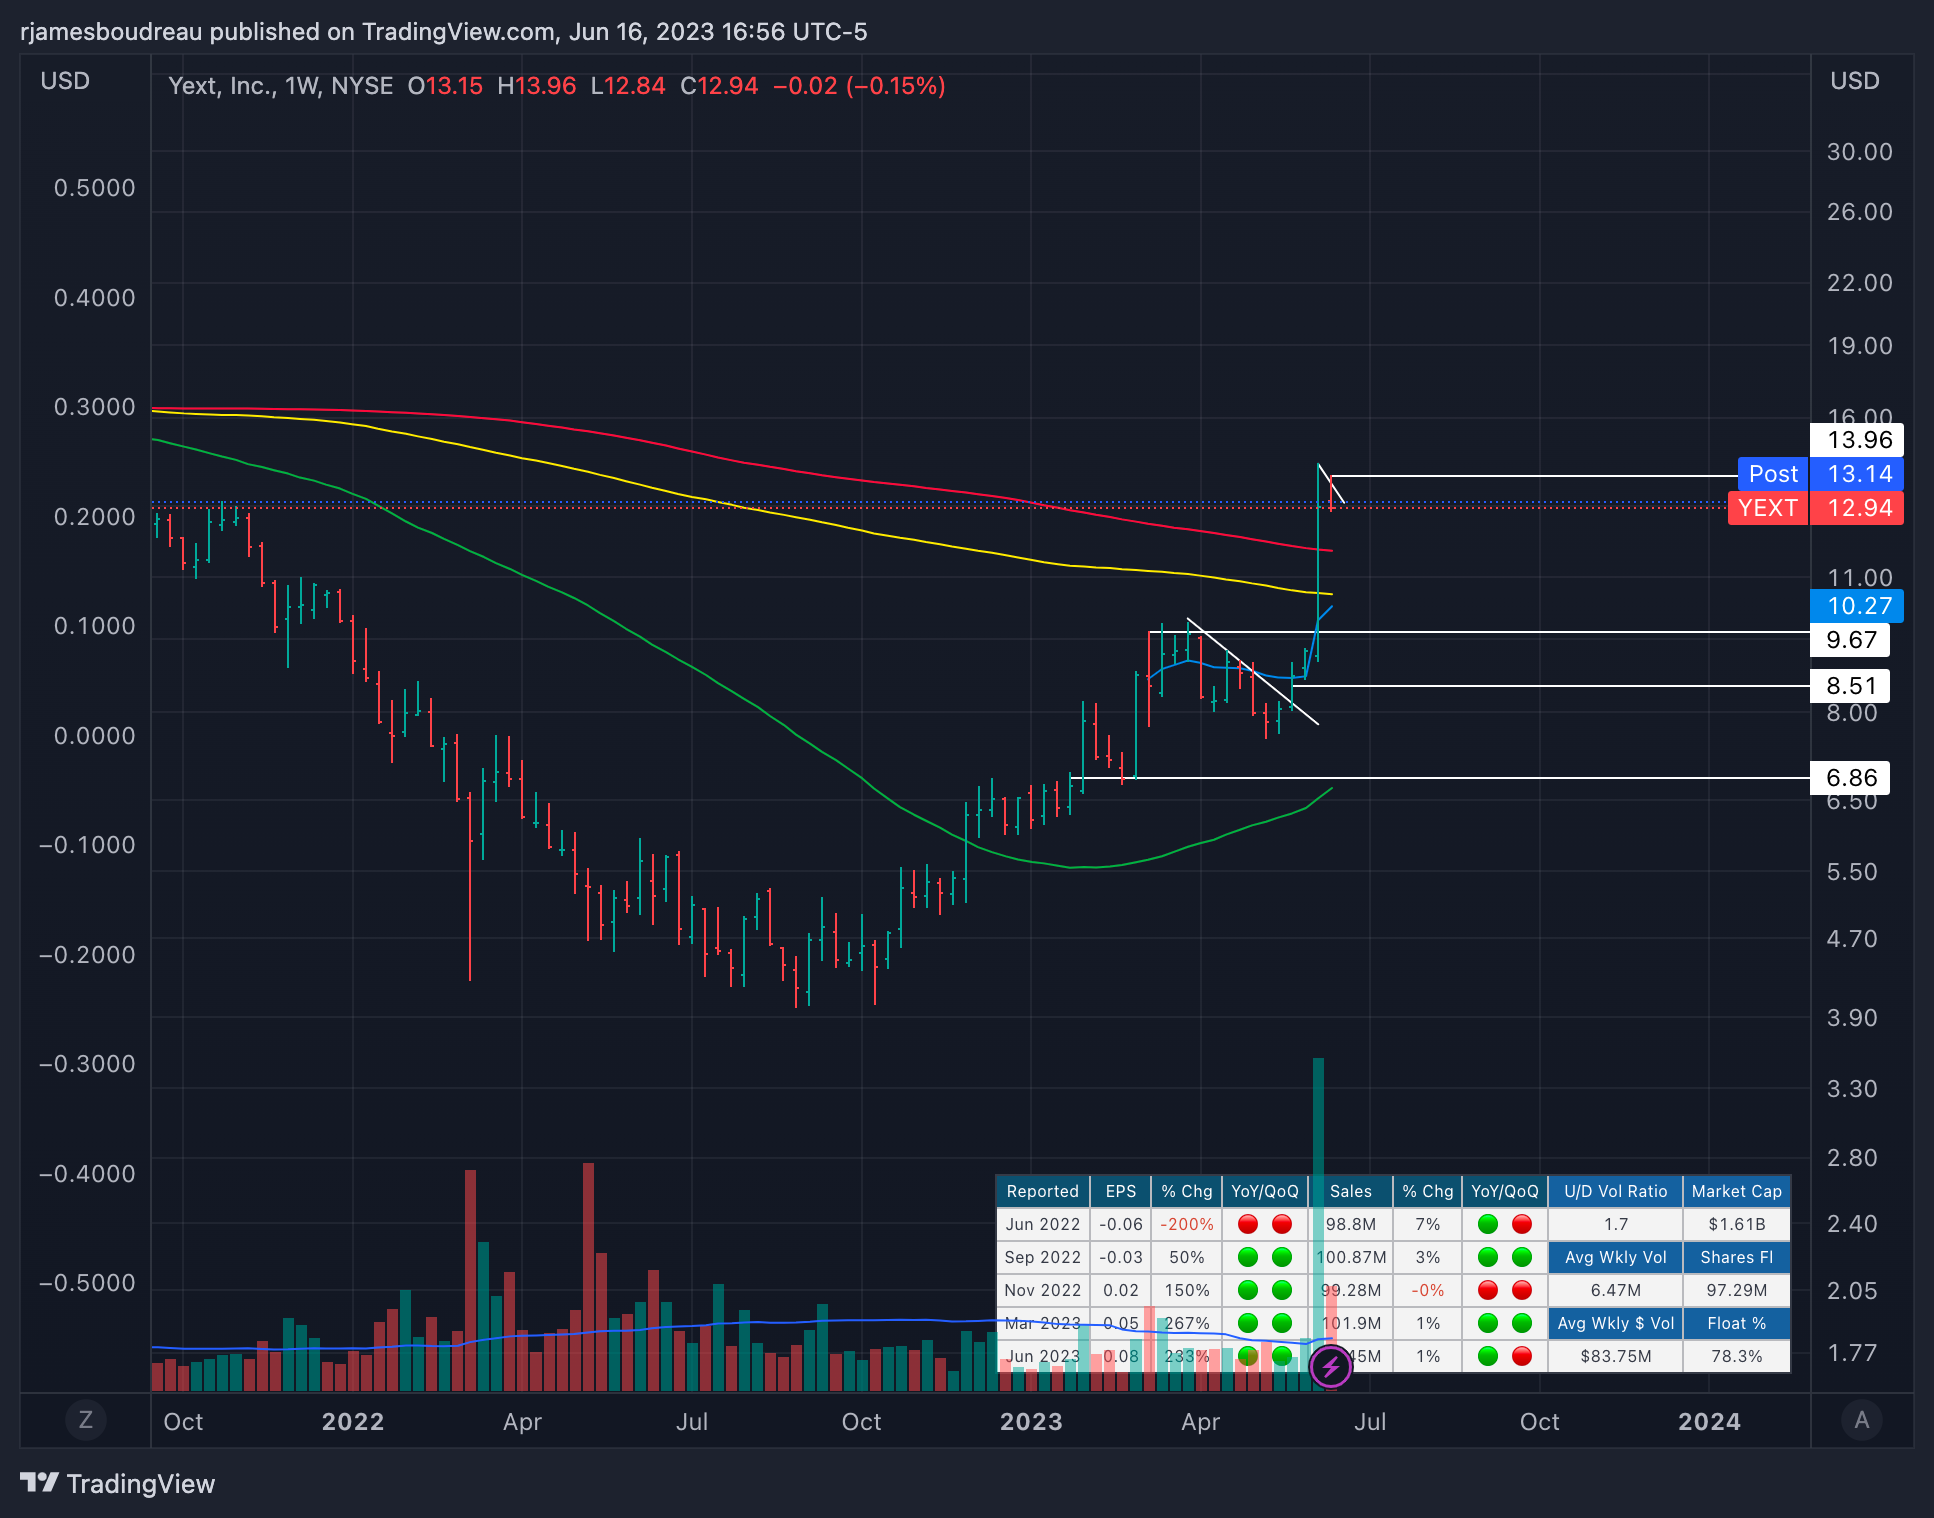Click the purple lightning earnings icon

point(1330,1366)
